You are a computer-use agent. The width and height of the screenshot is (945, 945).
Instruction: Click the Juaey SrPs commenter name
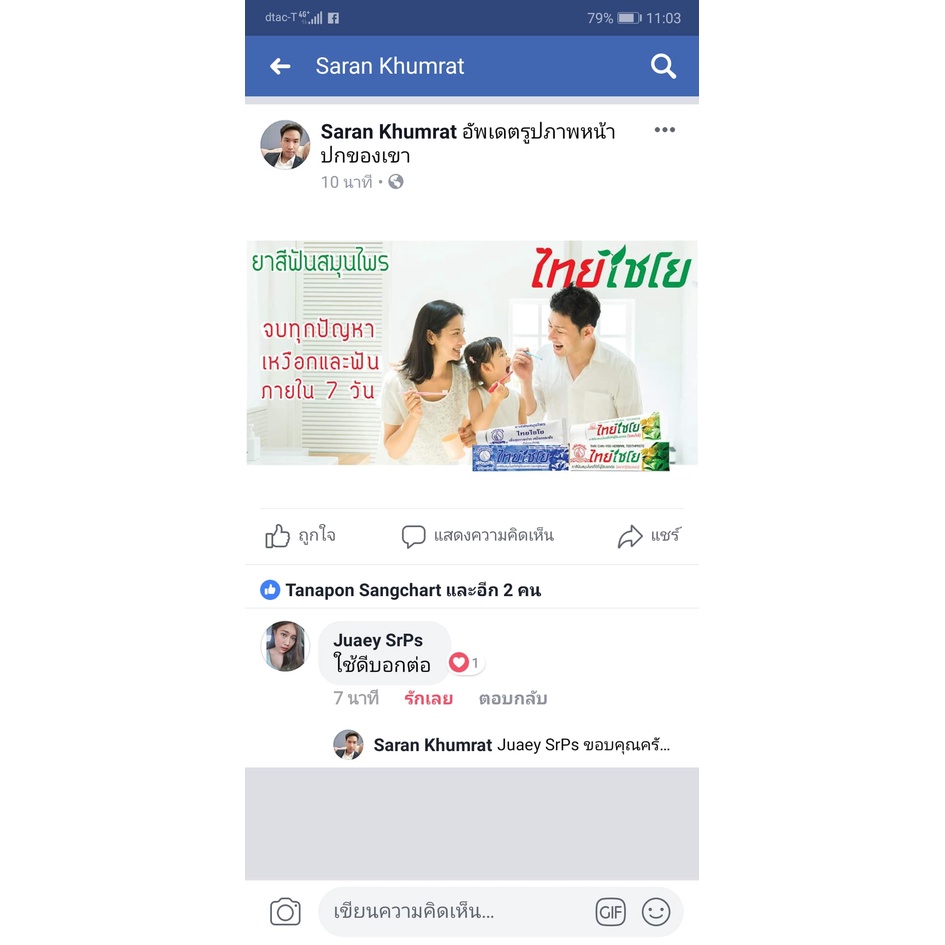point(378,640)
